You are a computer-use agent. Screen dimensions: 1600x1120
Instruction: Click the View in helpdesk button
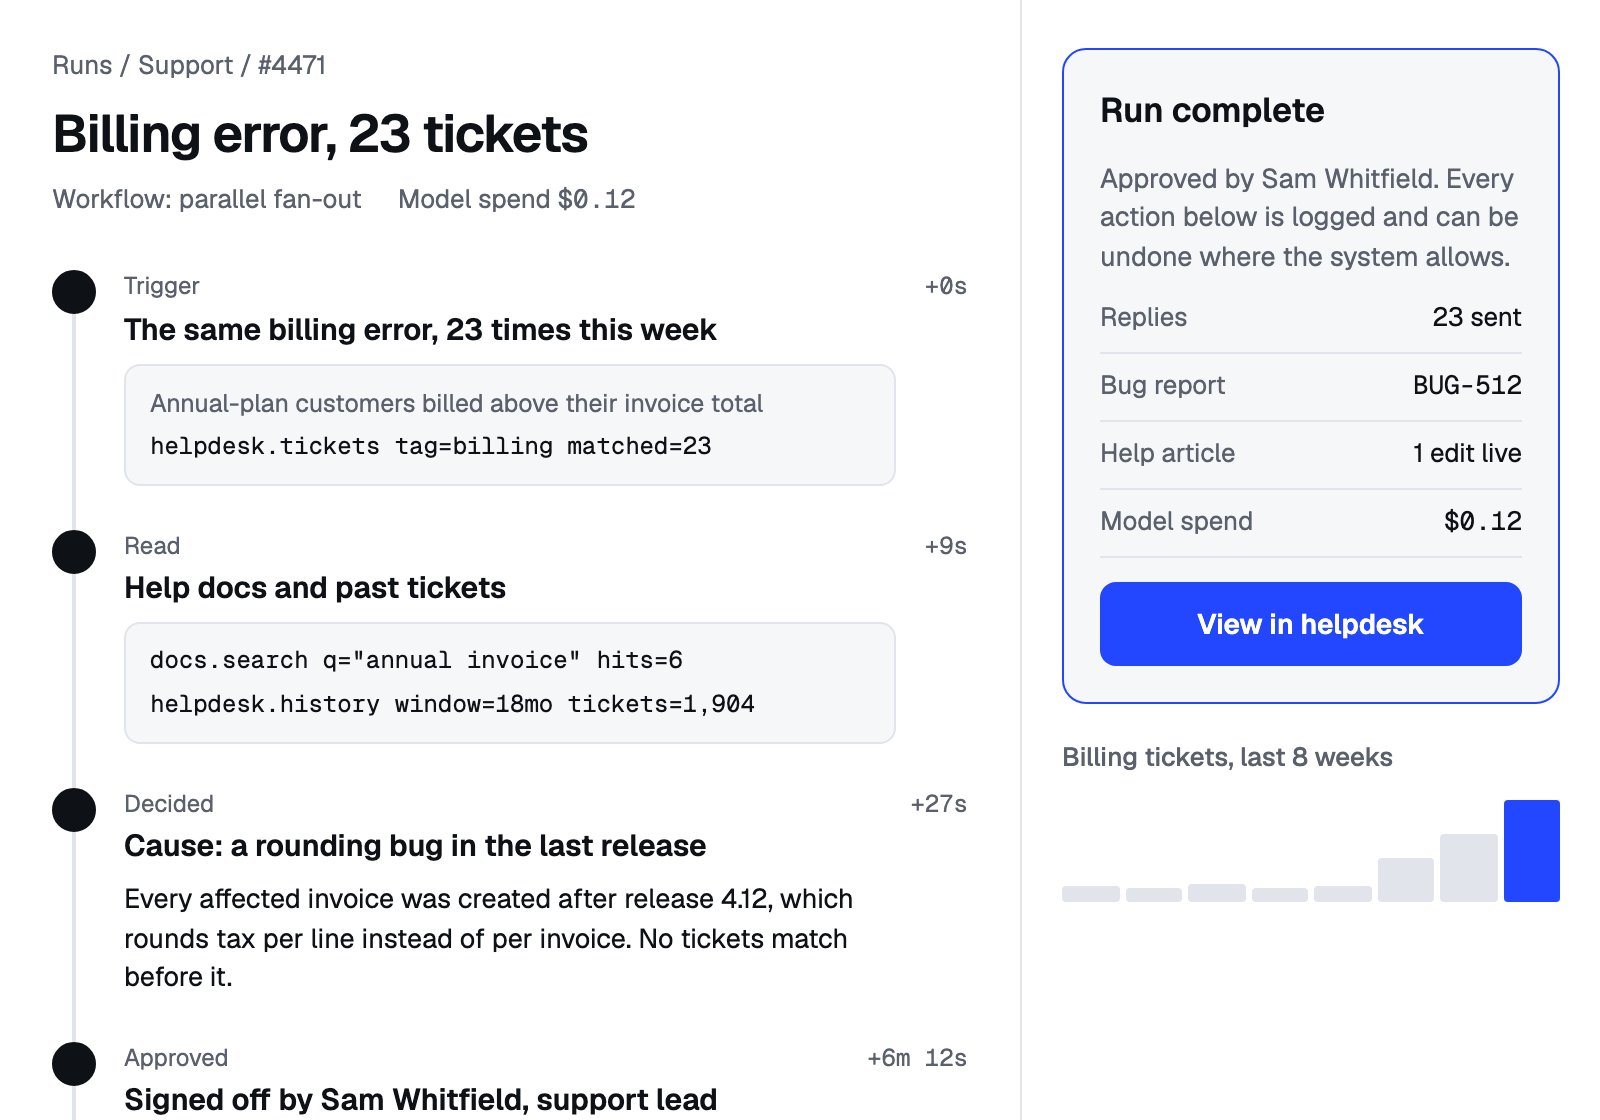point(1310,624)
